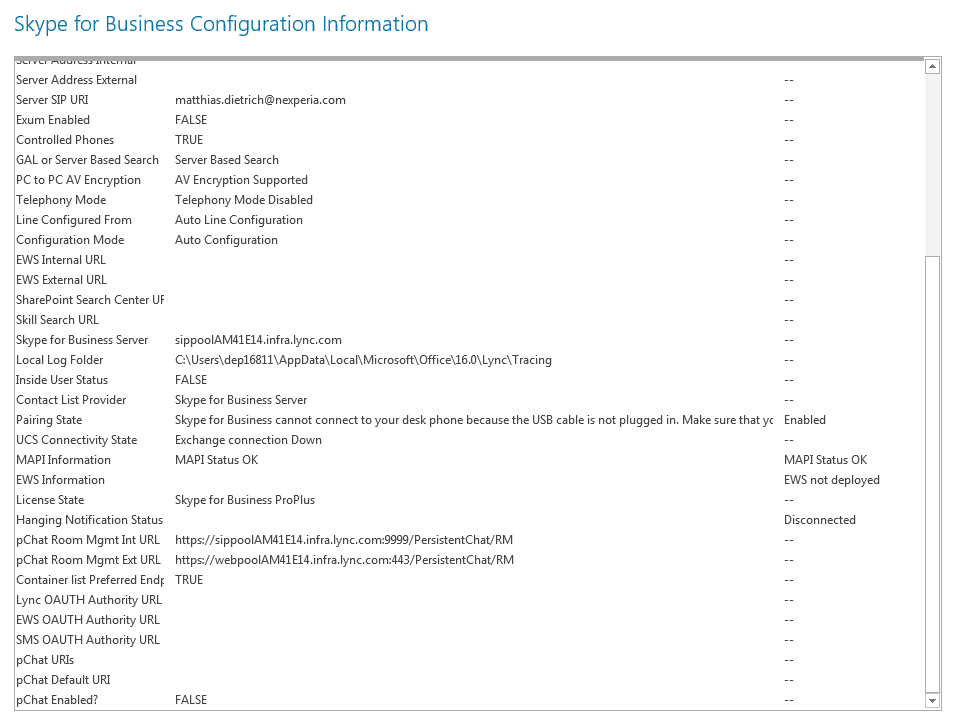This screenshot has width=955, height=725.
Task: Click the 'Server SIP URI' label
Action: click(x=52, y=100)
